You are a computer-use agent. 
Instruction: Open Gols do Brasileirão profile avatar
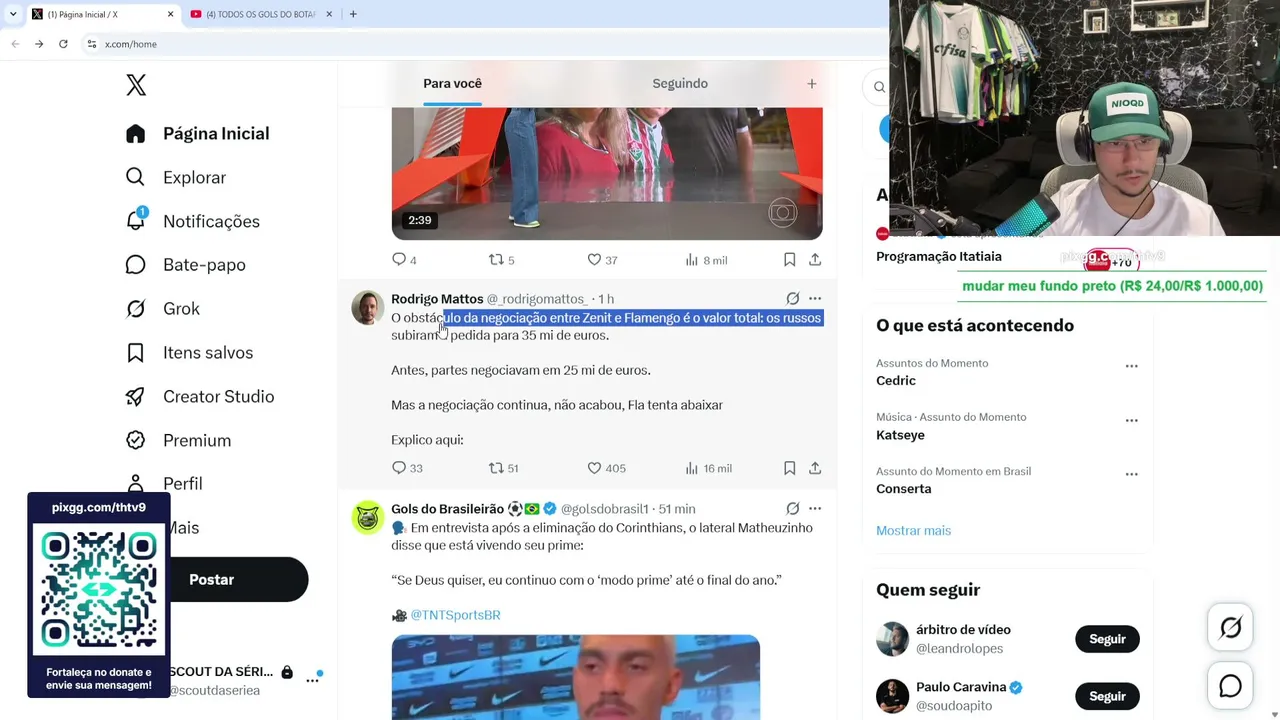[368, 517]
